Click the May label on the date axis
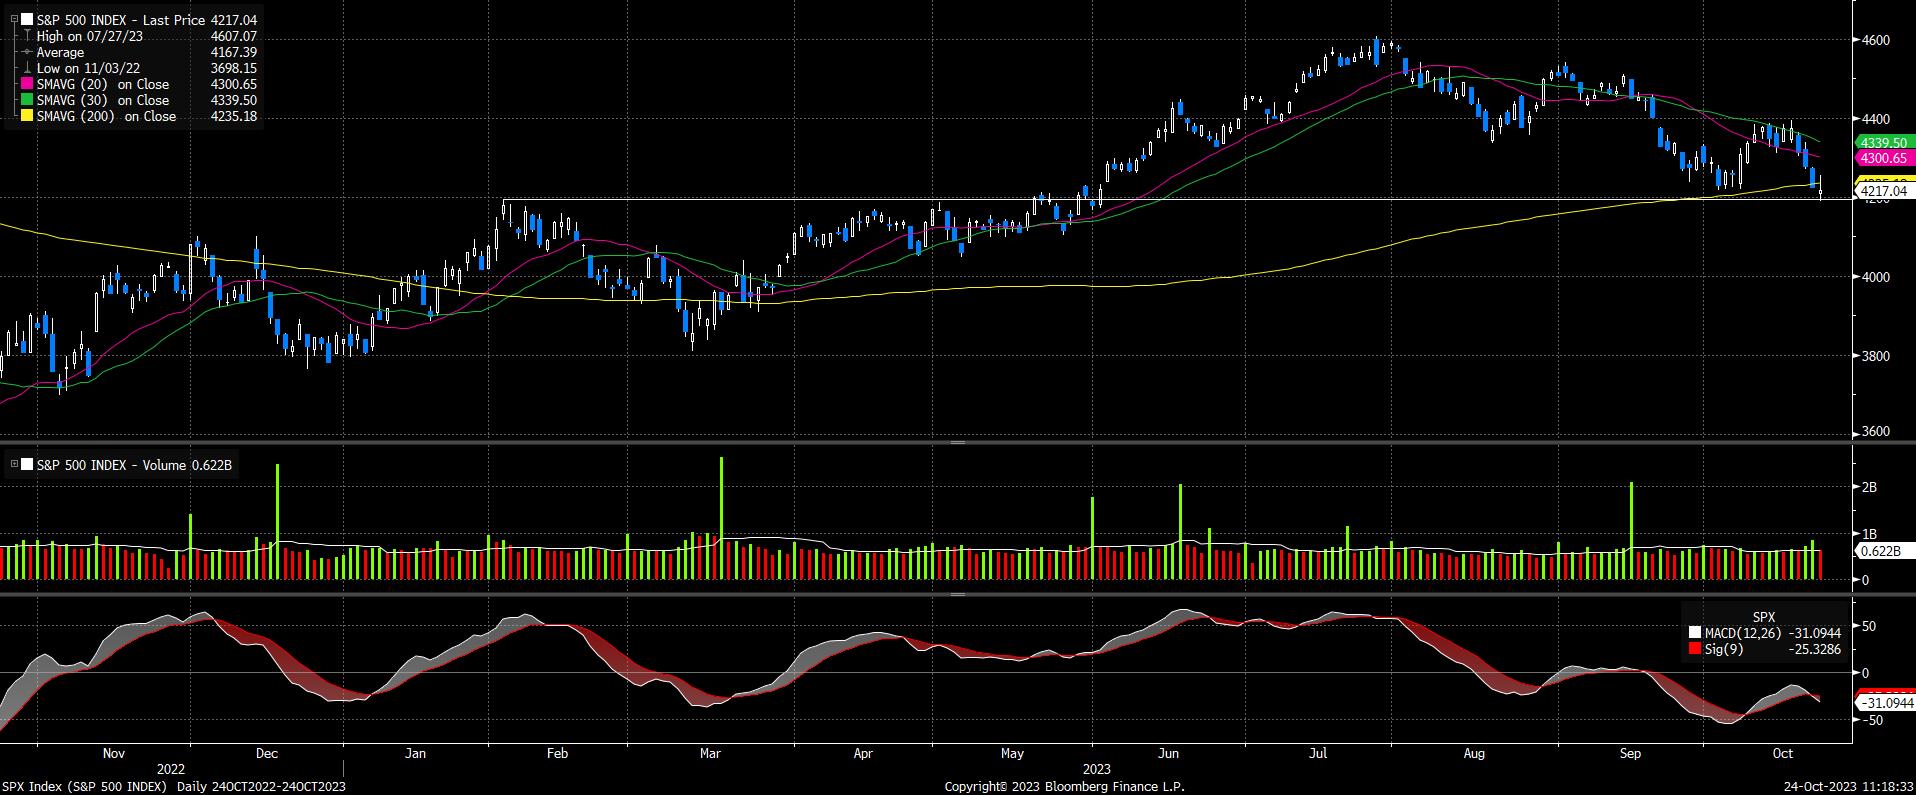The width and height of the screenshot is (1916, 795). (1012, 753)
